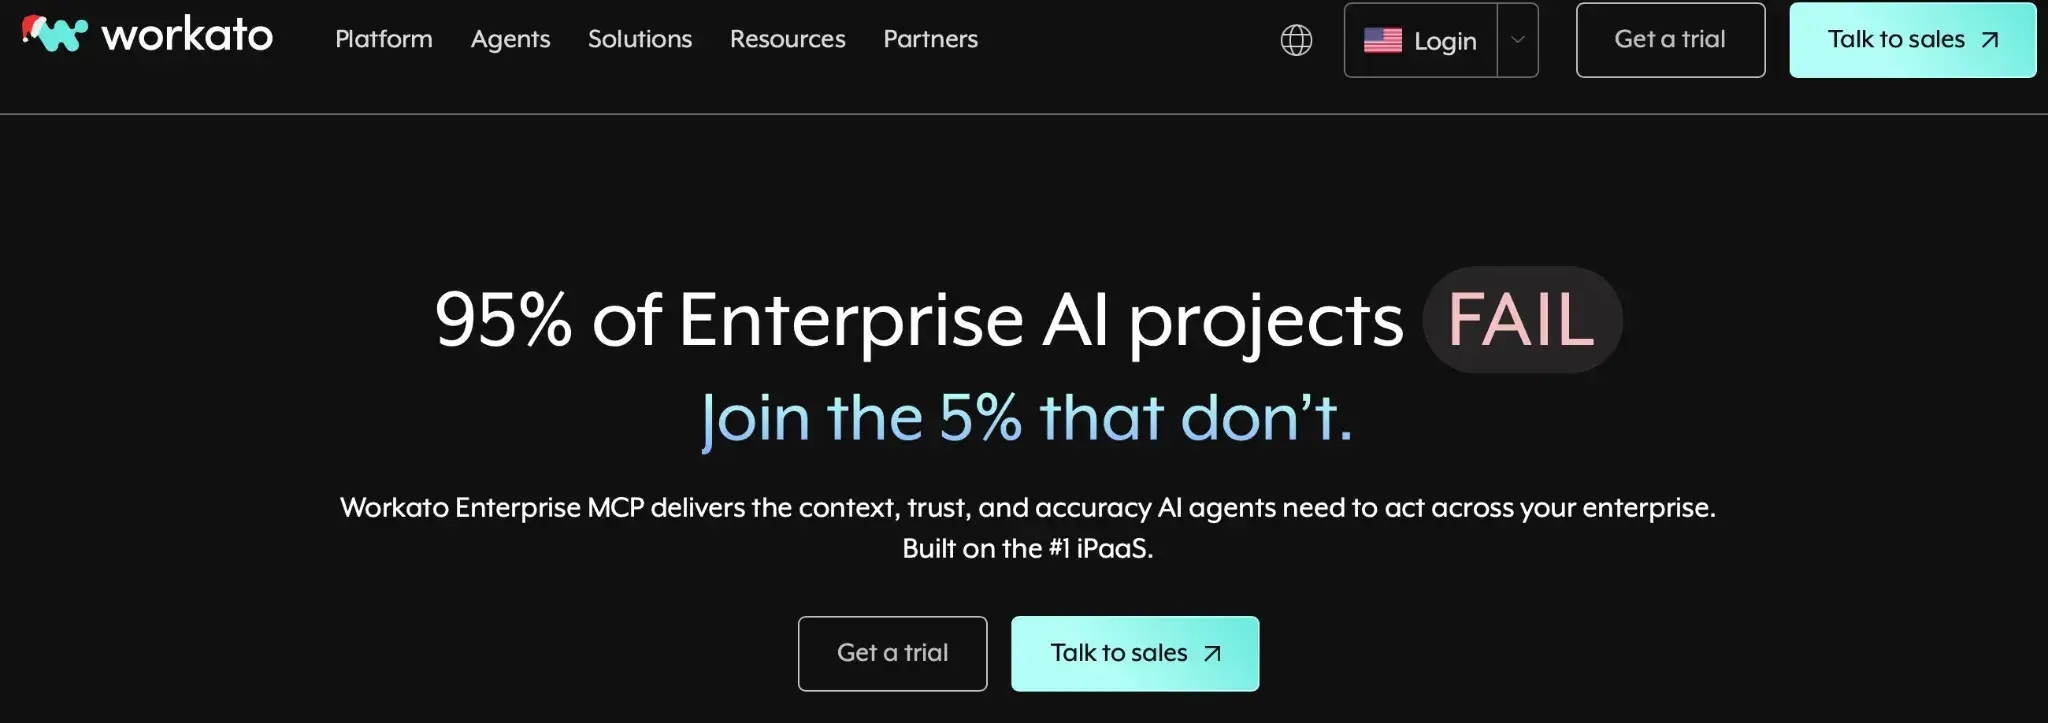This screenshot has height=723, width=2048.
Task: Open the Agents menu
Action: tap(510, 39)
